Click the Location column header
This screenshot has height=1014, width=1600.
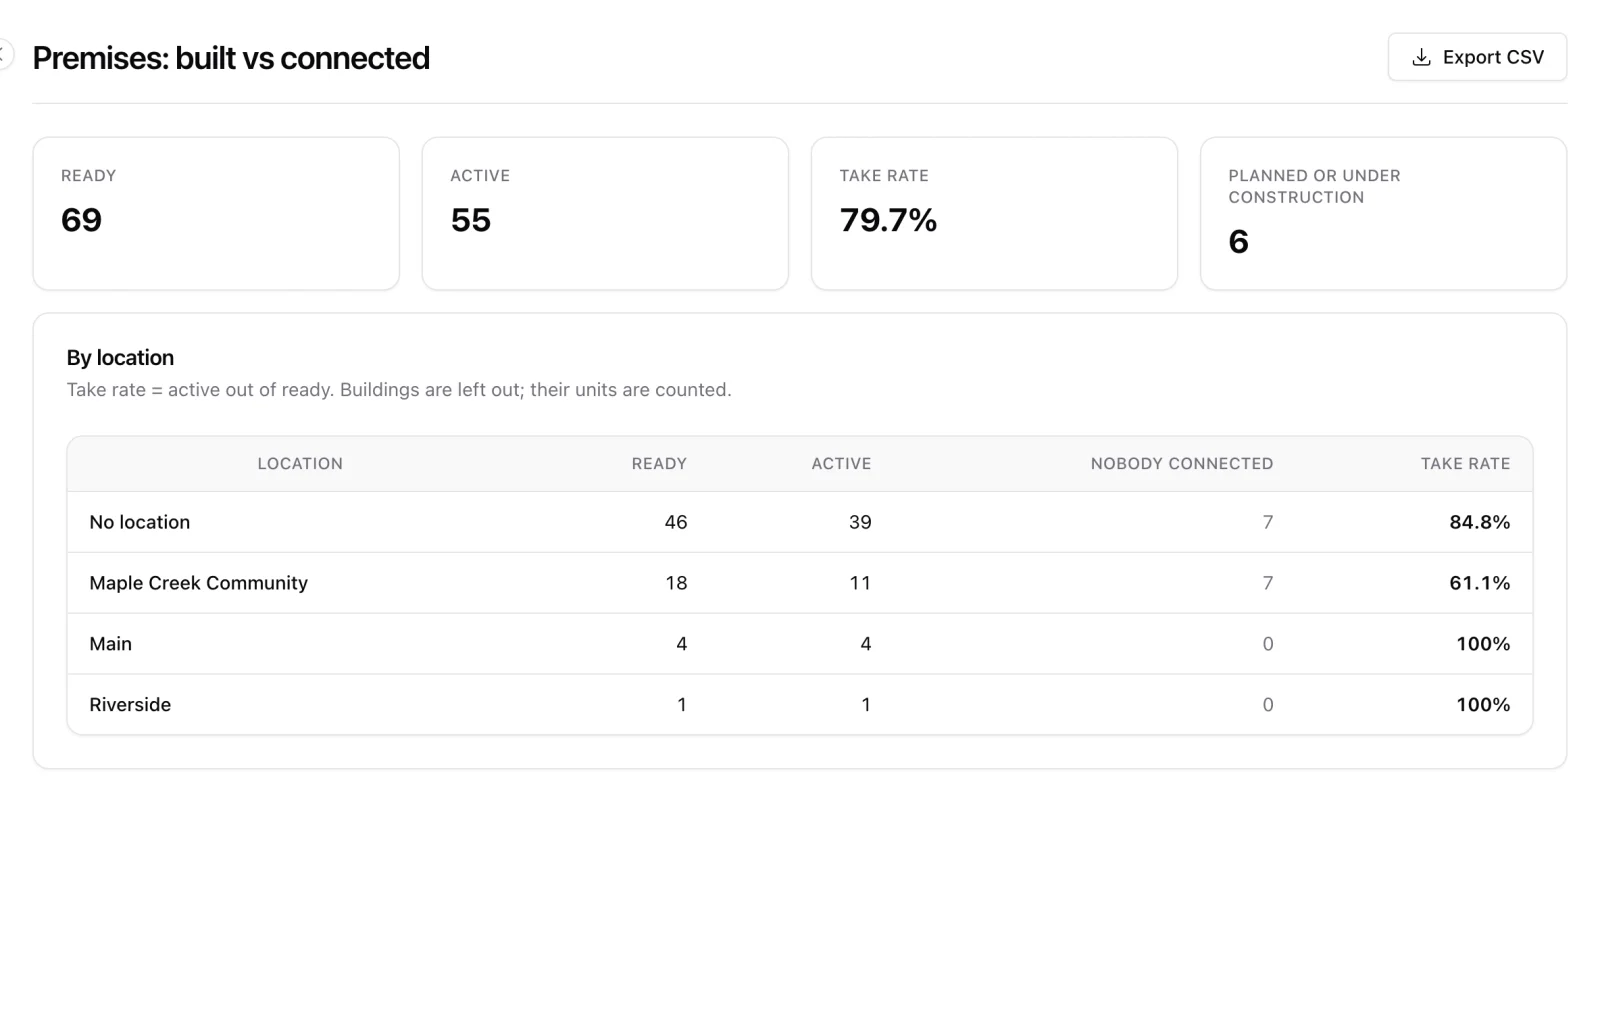coord(300,464)
